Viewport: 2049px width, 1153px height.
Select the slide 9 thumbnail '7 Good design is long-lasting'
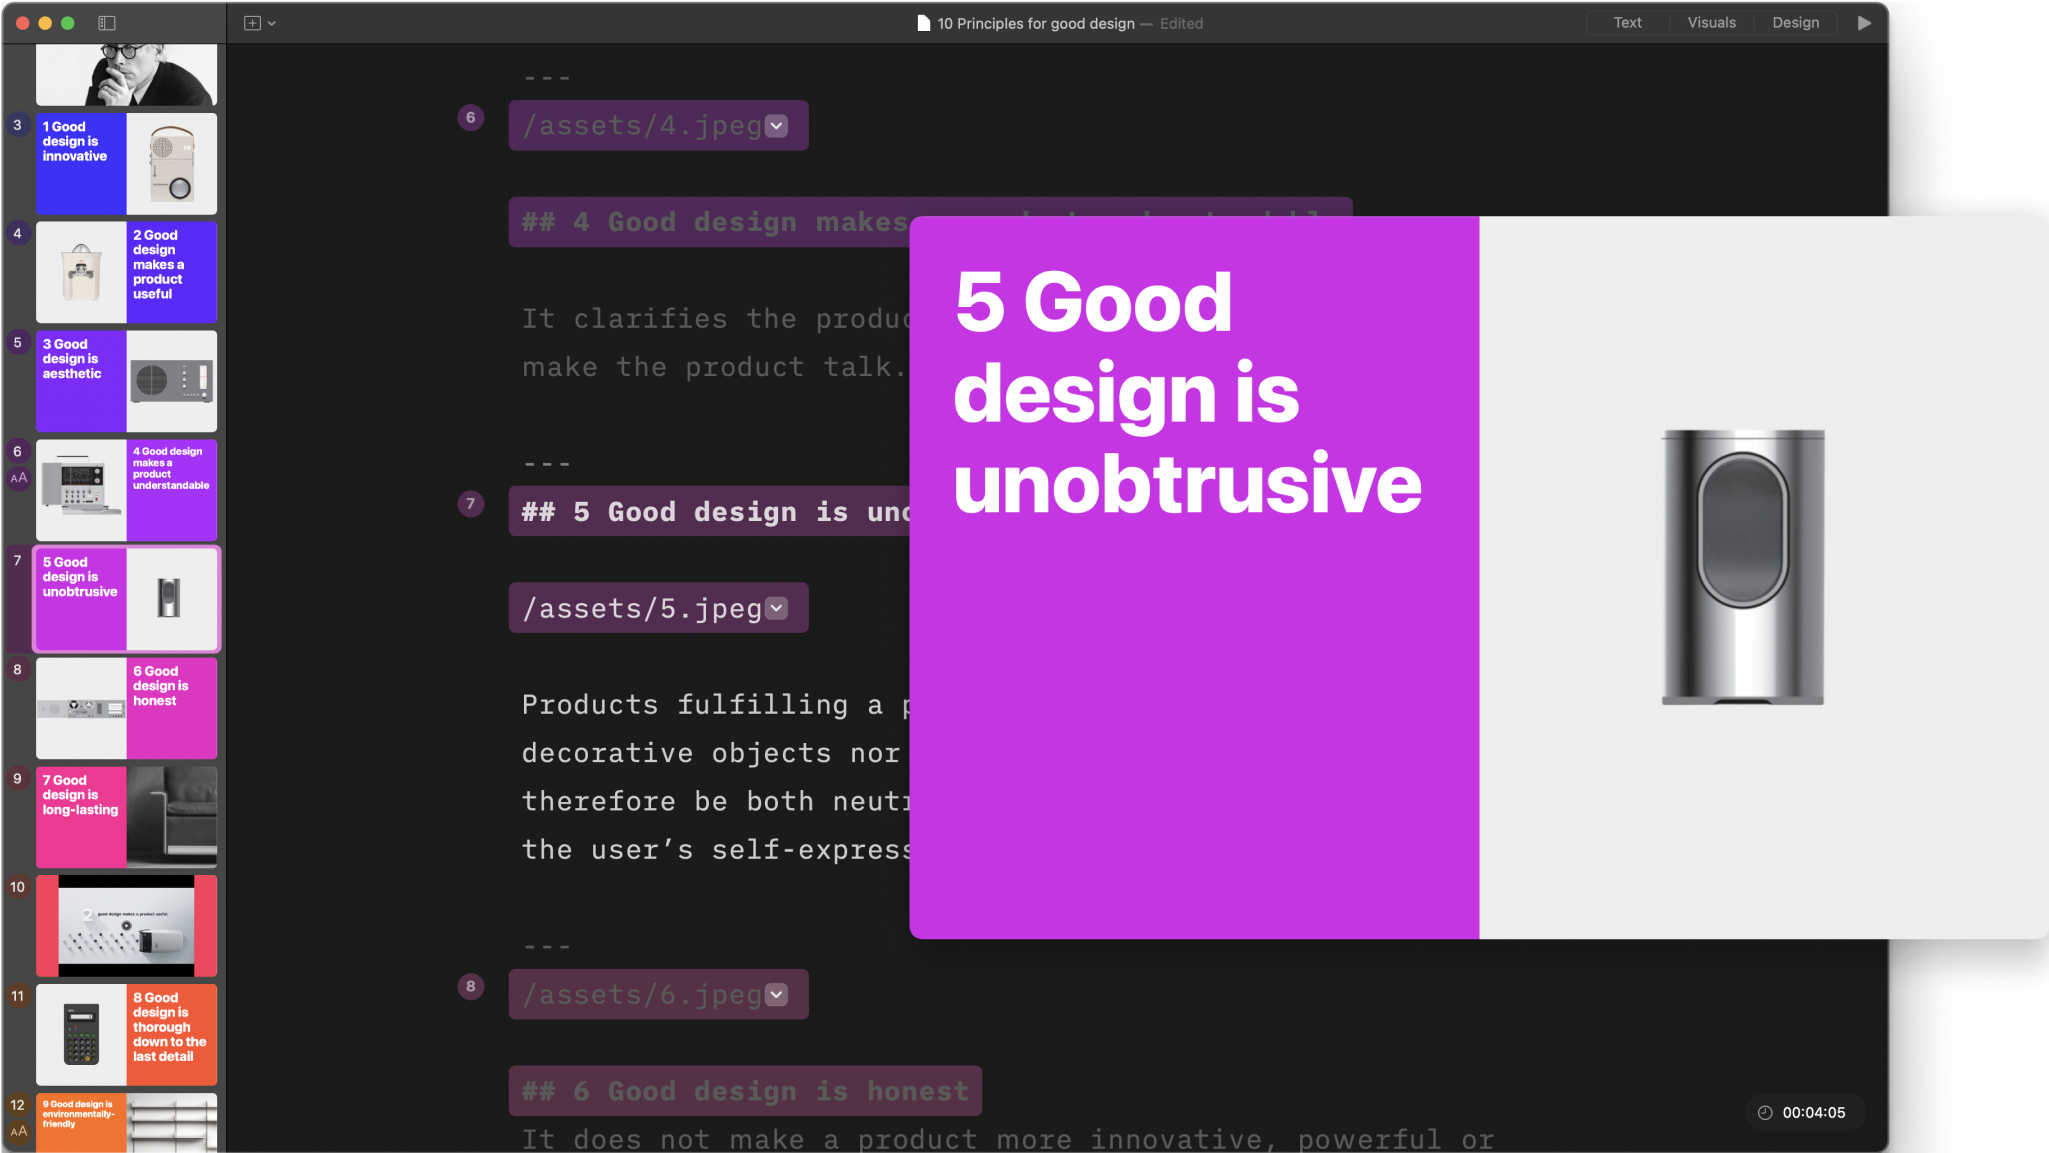tap(126, 817)
